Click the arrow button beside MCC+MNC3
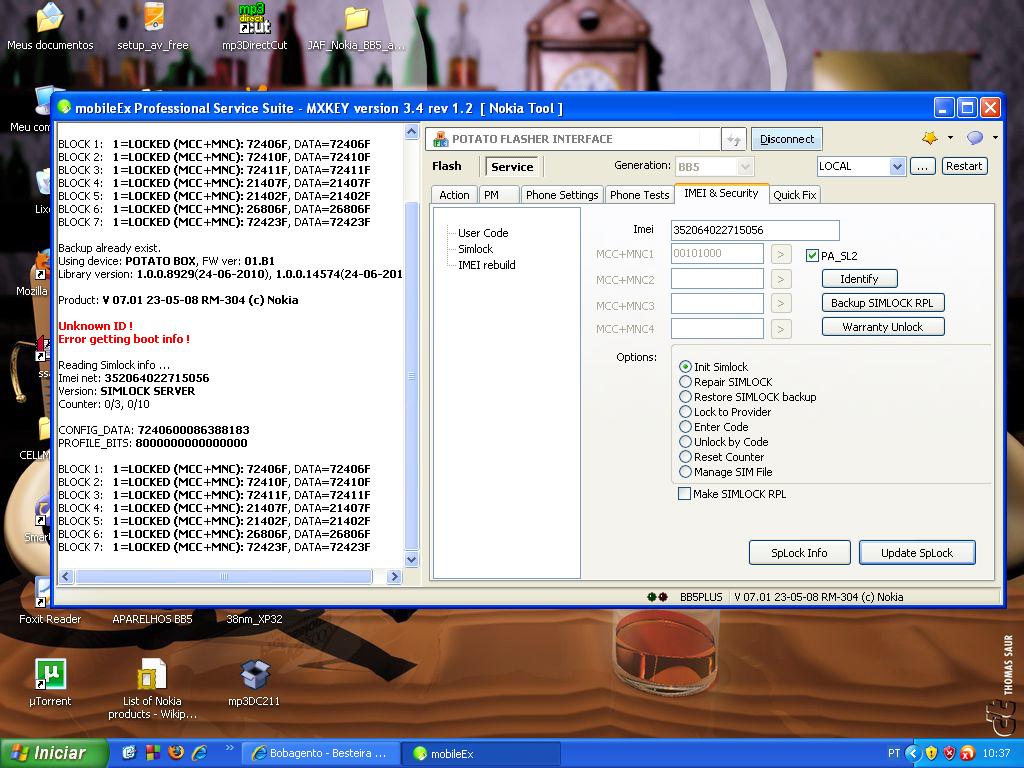Screen dimensions: 1024x768 tap(781, 304)
